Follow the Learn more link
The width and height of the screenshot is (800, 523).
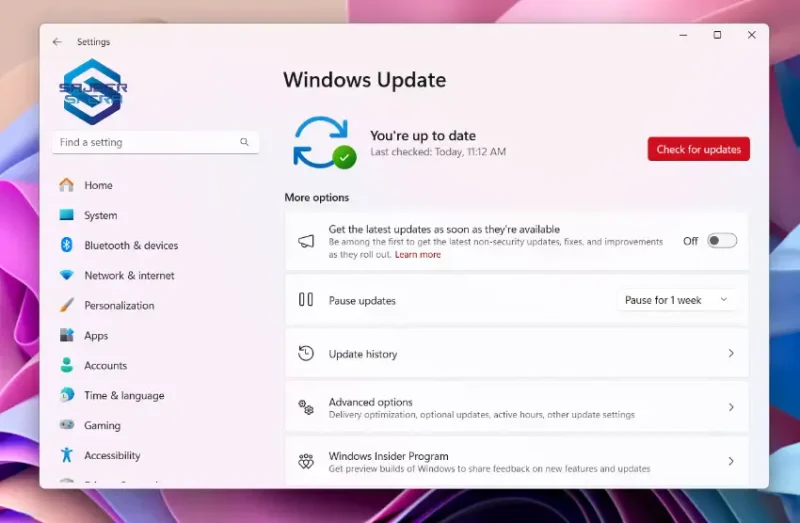tap(417, 255)
